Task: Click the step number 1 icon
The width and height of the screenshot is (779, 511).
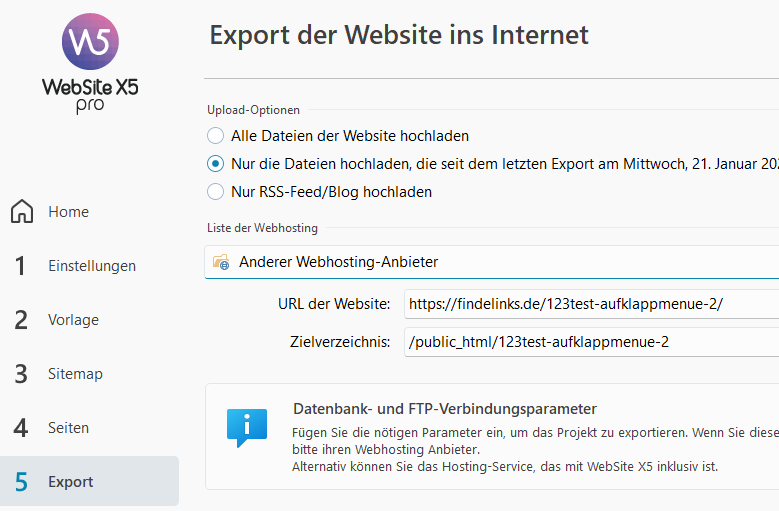Action: pos(20,266)
